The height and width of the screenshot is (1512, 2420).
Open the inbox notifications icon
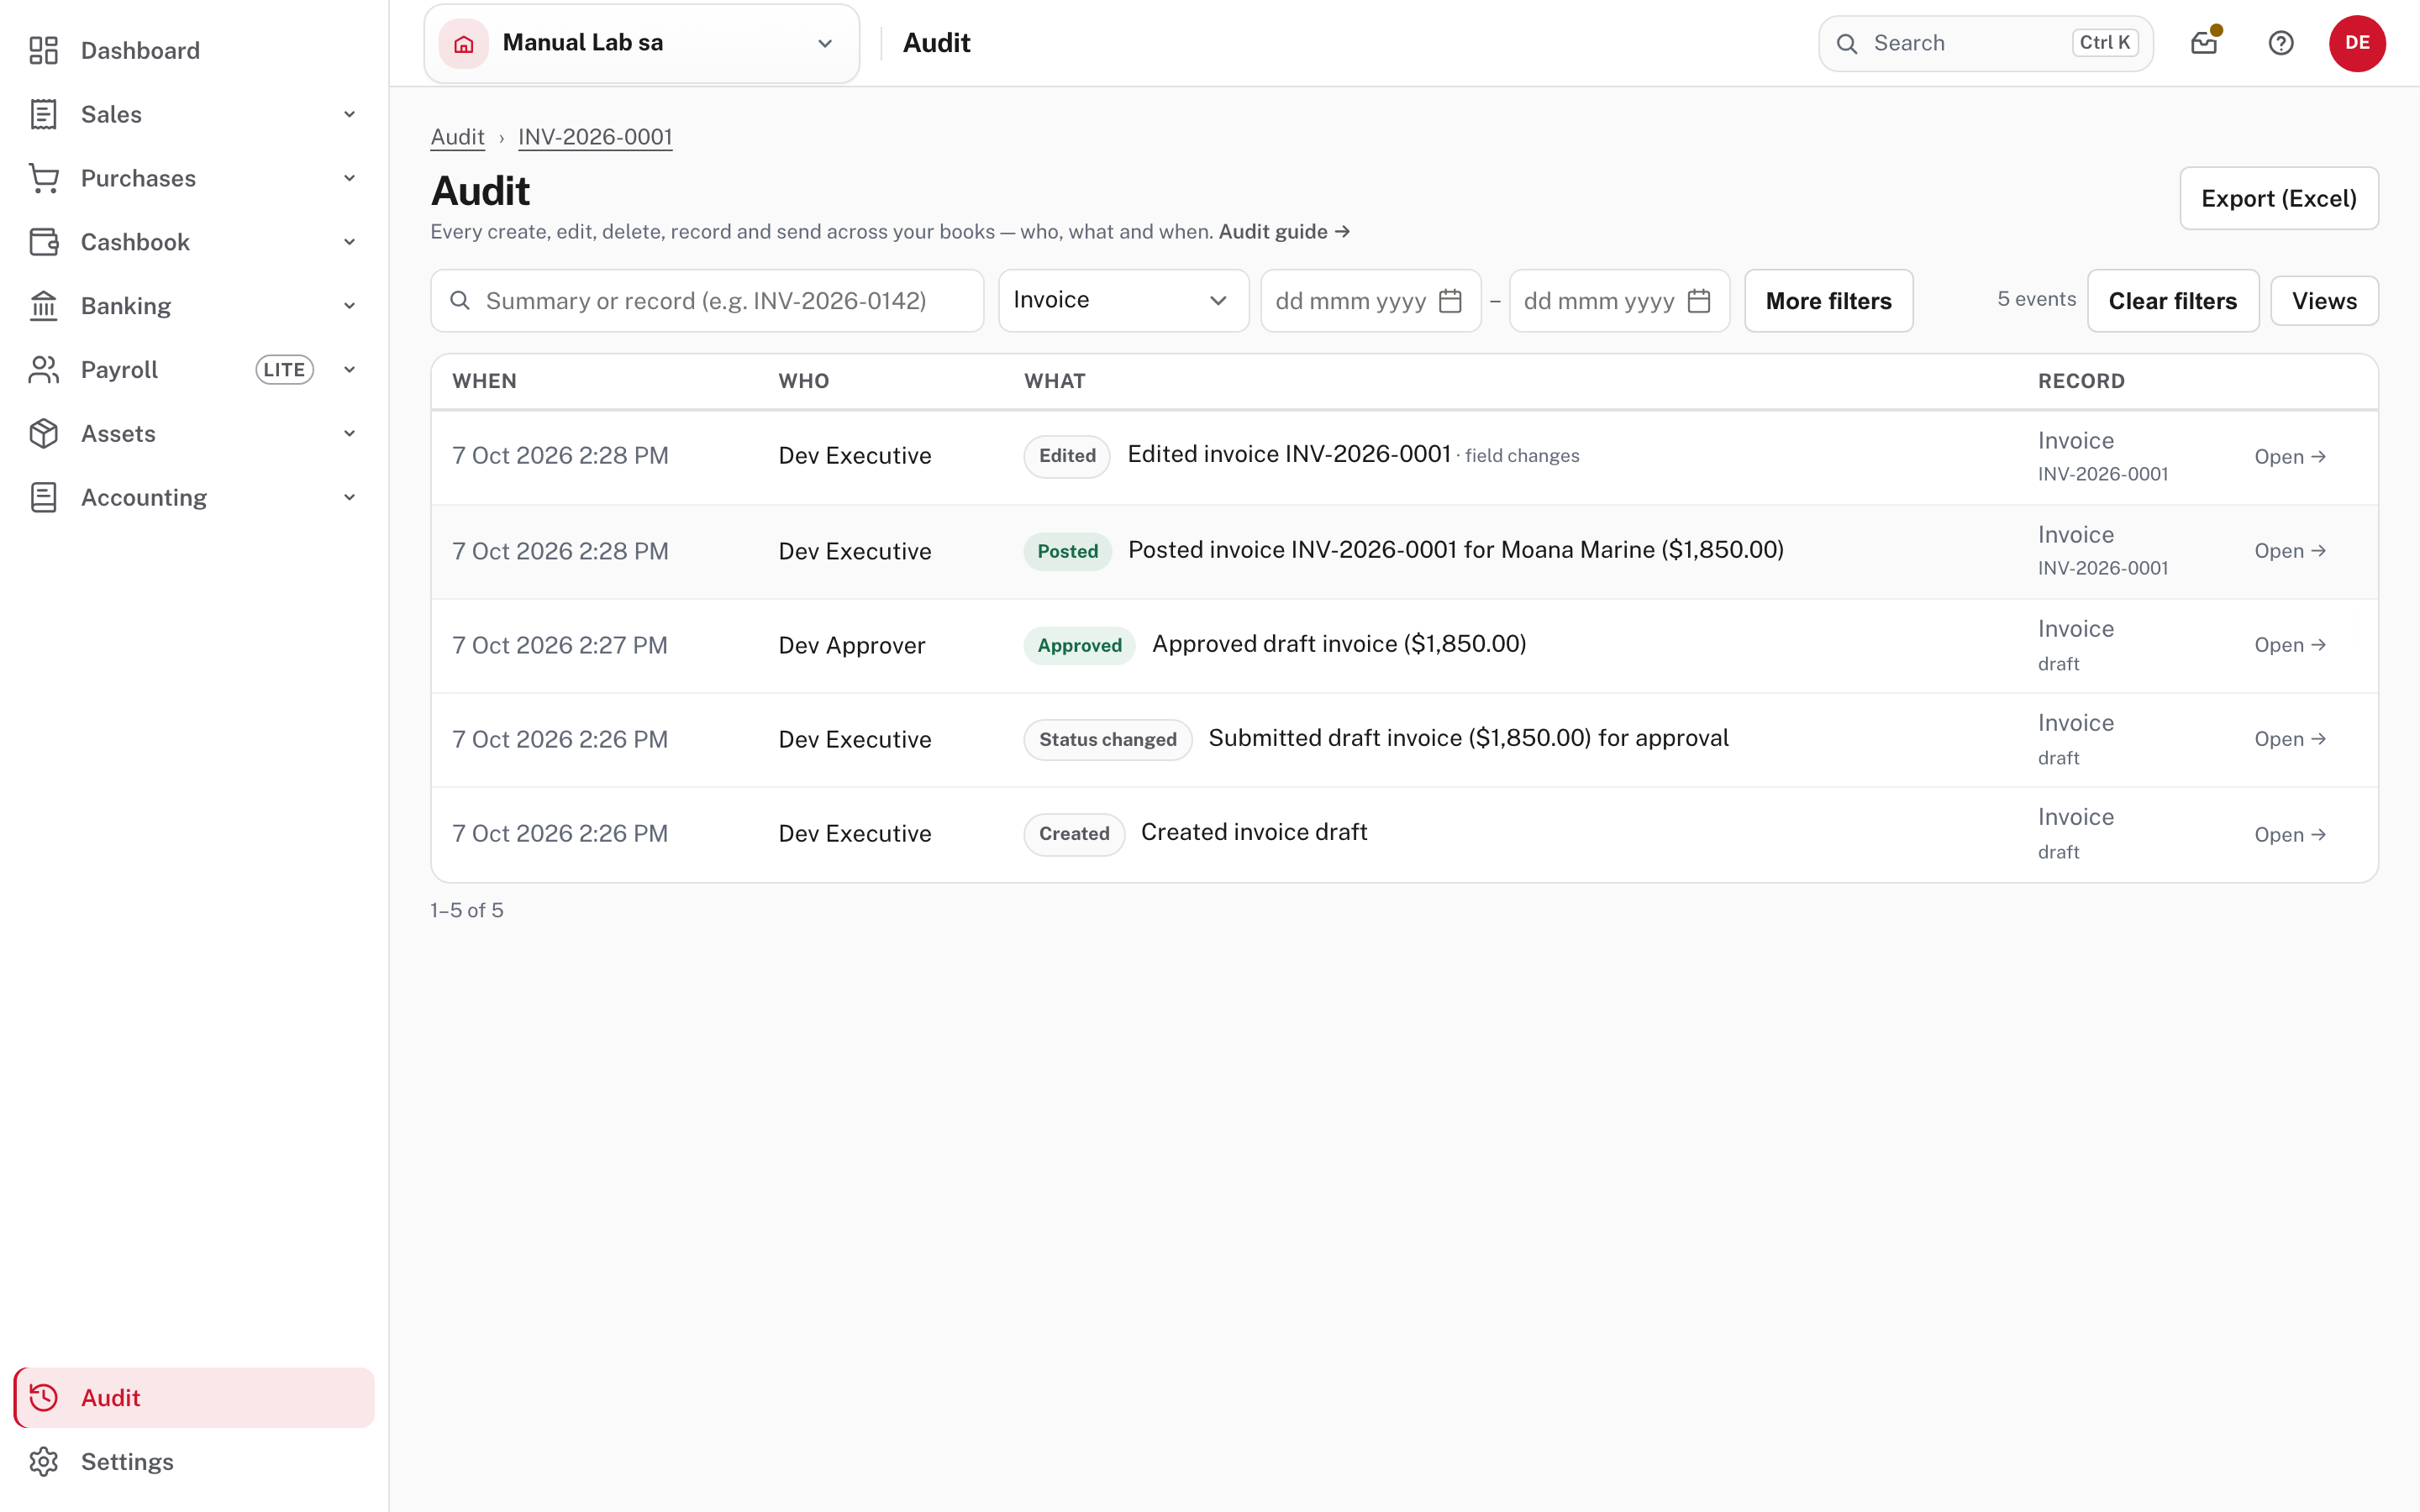point(2204,43)
